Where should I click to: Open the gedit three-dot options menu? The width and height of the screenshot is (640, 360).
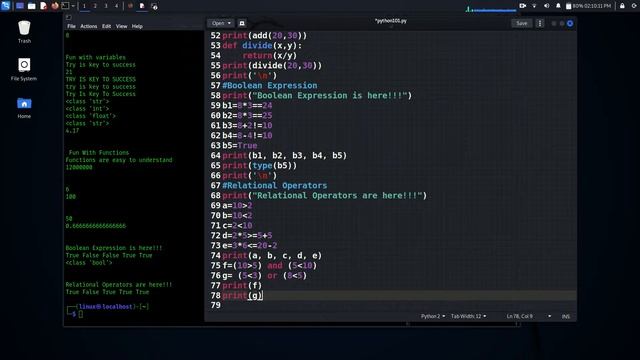click(540, 23)
